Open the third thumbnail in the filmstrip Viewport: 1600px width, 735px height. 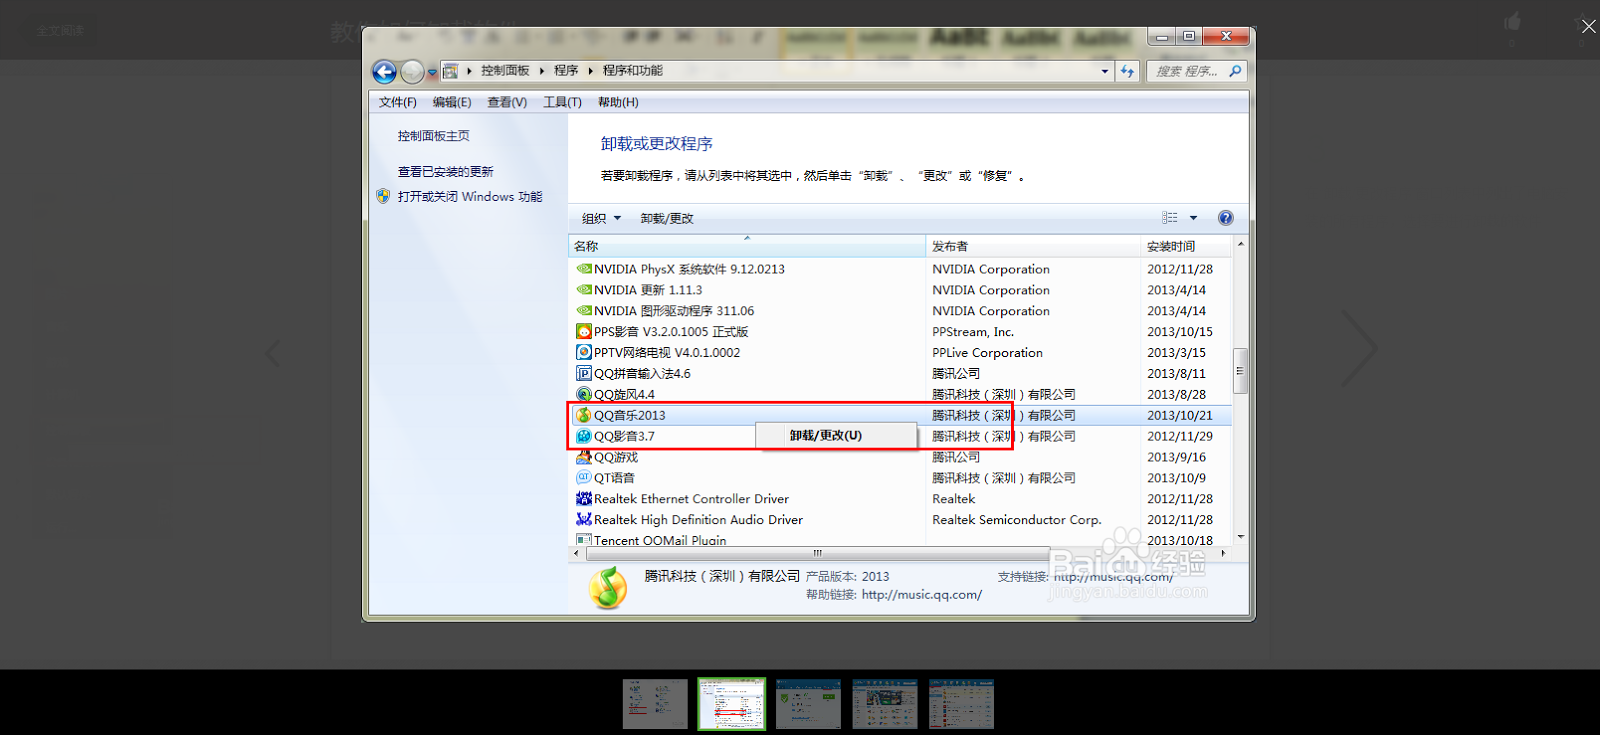(808, 704)
